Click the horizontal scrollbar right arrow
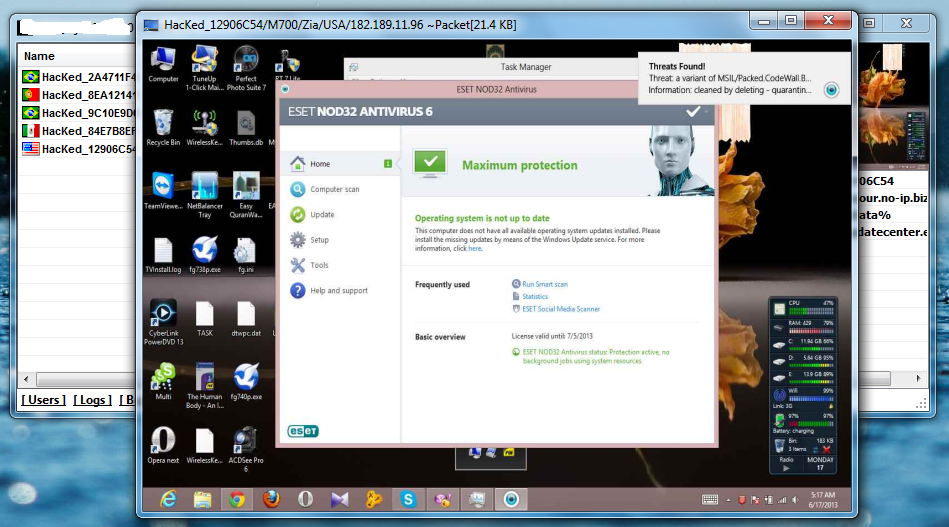This screenshot has width=949, height=527. pos(918,379)
